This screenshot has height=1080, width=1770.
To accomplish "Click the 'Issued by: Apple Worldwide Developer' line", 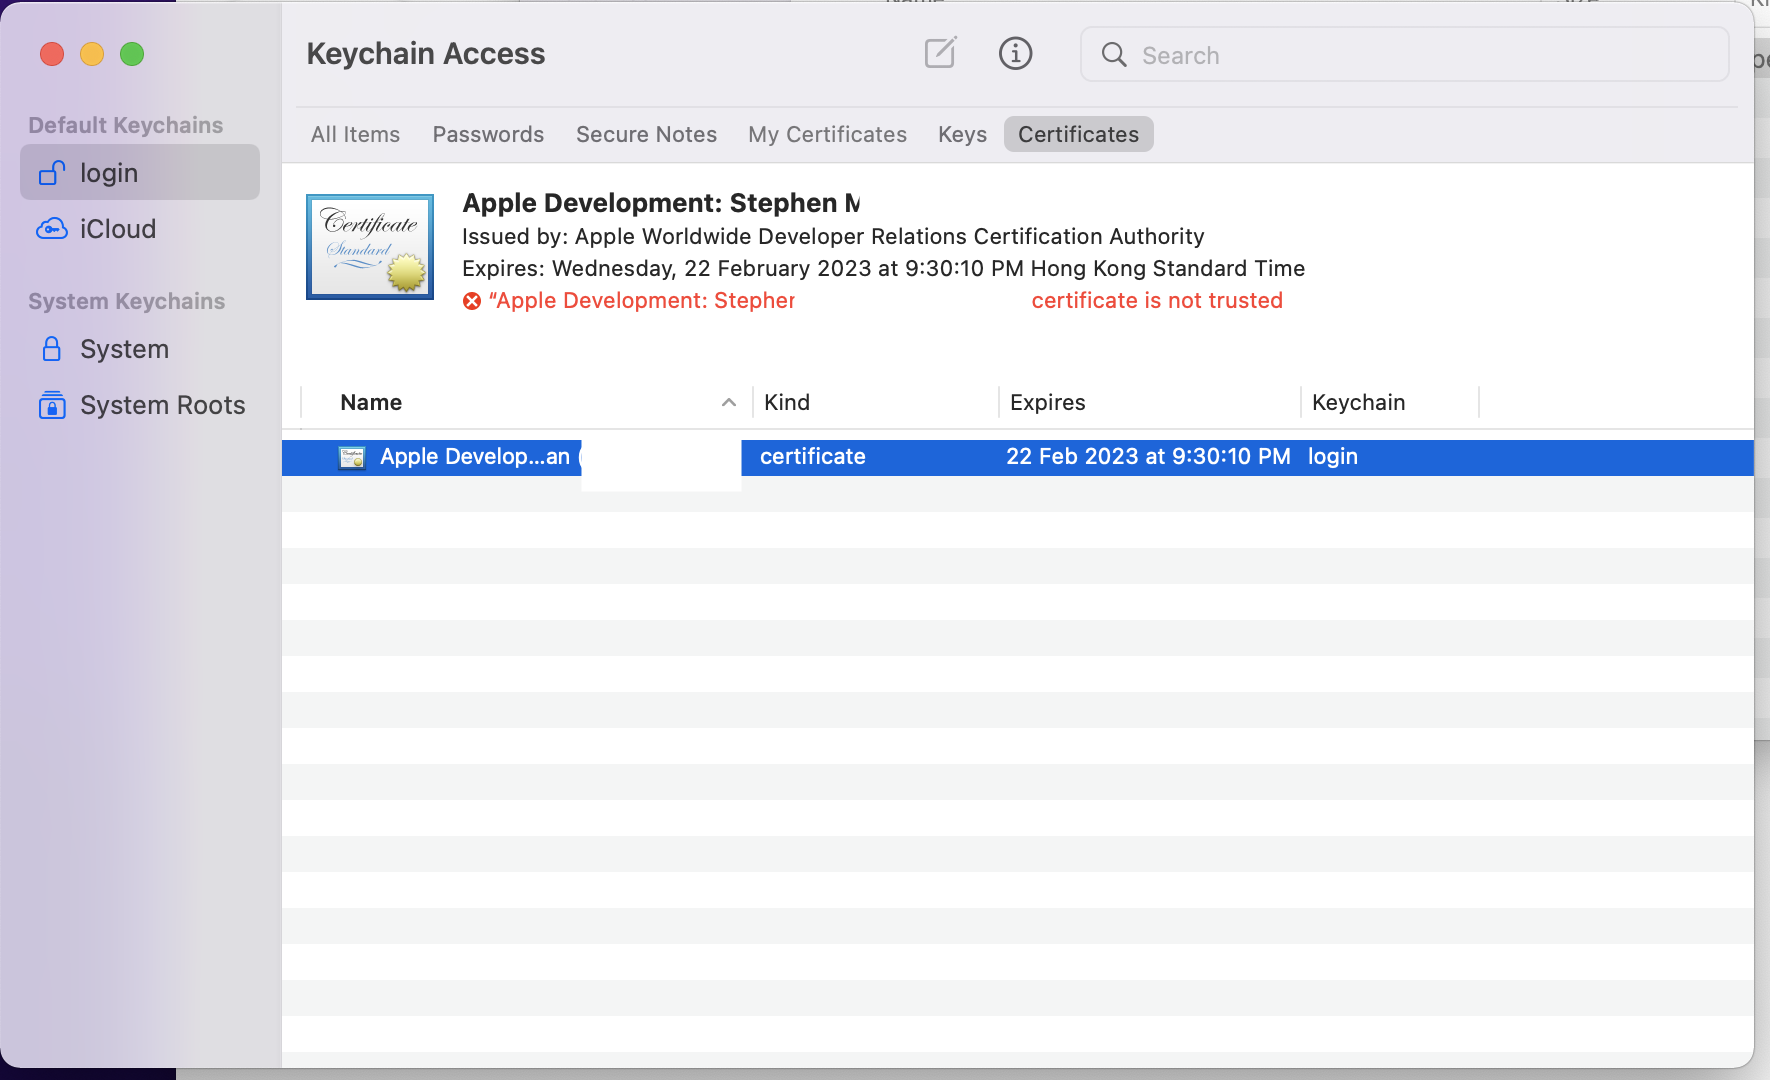I will pos(833,237).
